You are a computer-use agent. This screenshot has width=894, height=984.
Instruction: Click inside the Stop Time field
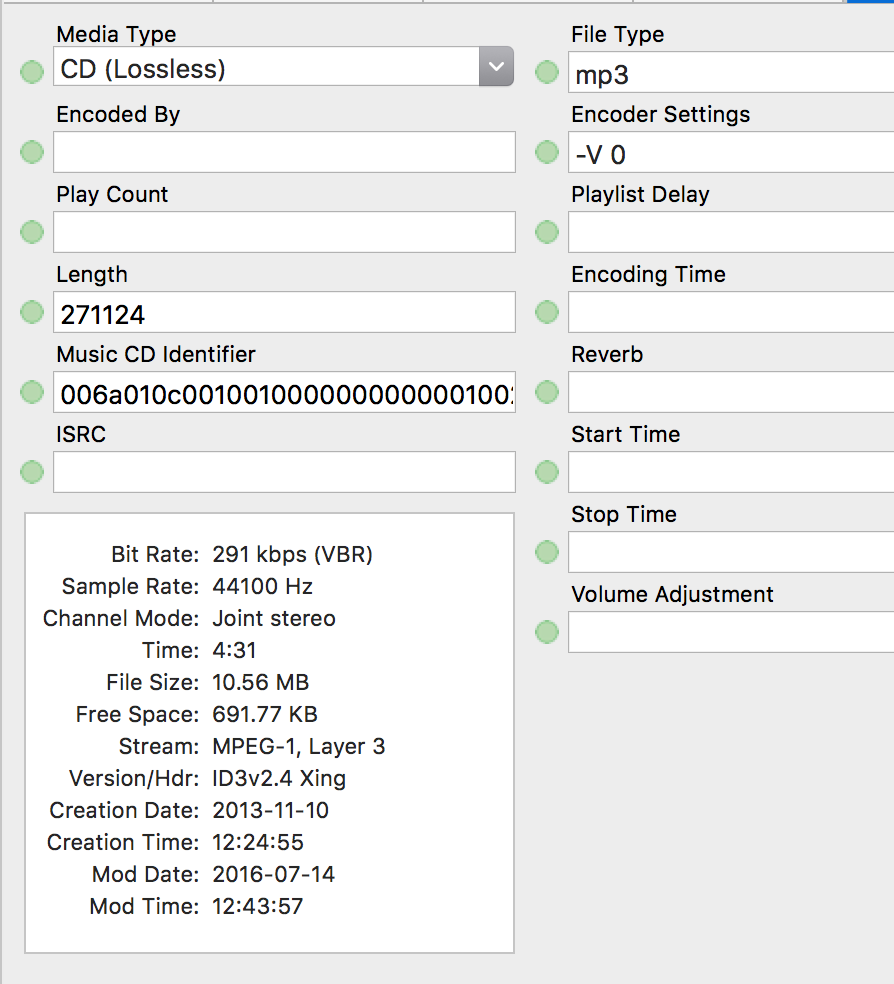click(730, 552)
